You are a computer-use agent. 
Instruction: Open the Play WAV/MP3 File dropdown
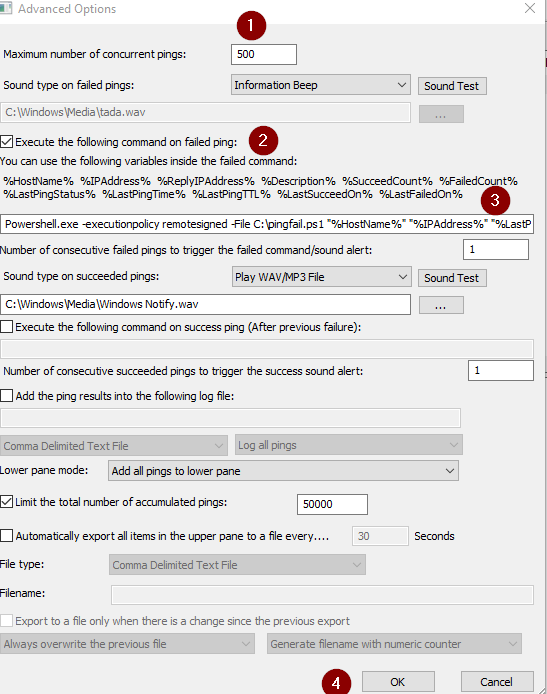click(322, 277)
